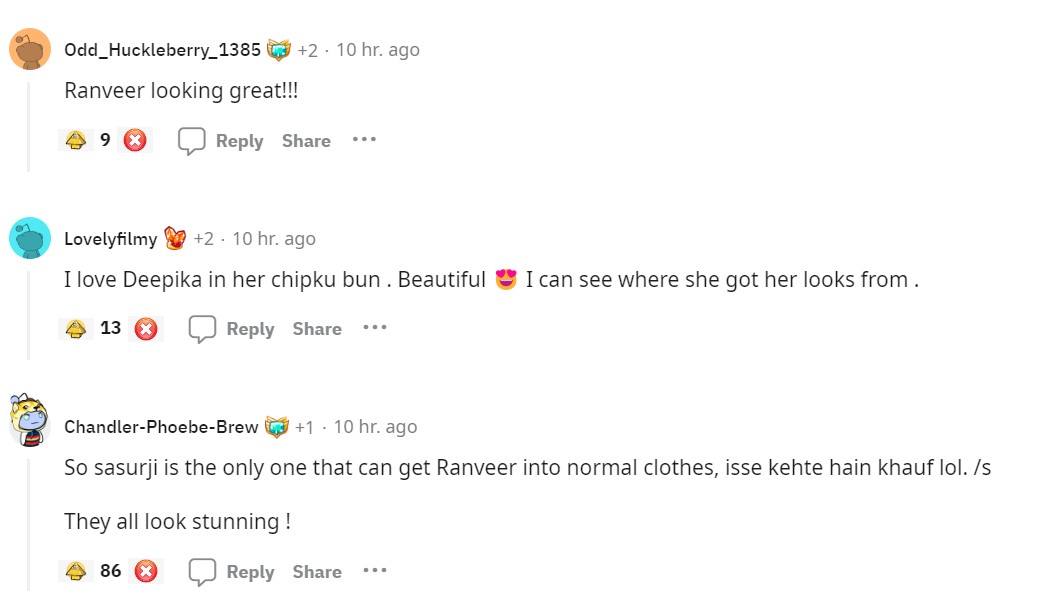This screenshot has width=1044, height=591.
Task: Downvote Odd_Huckleberry_1385's comment
Action: click(135, 141)
